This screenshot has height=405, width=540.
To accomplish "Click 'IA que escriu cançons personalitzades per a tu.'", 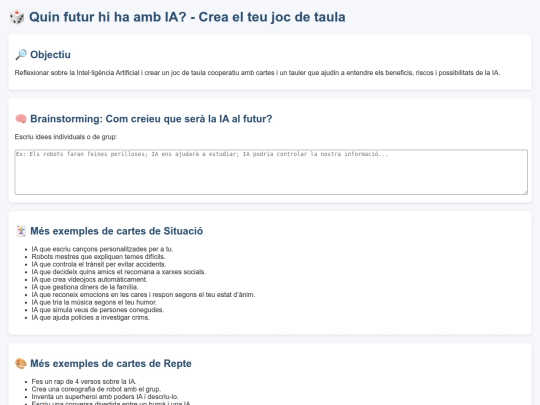I will (102, 249).
